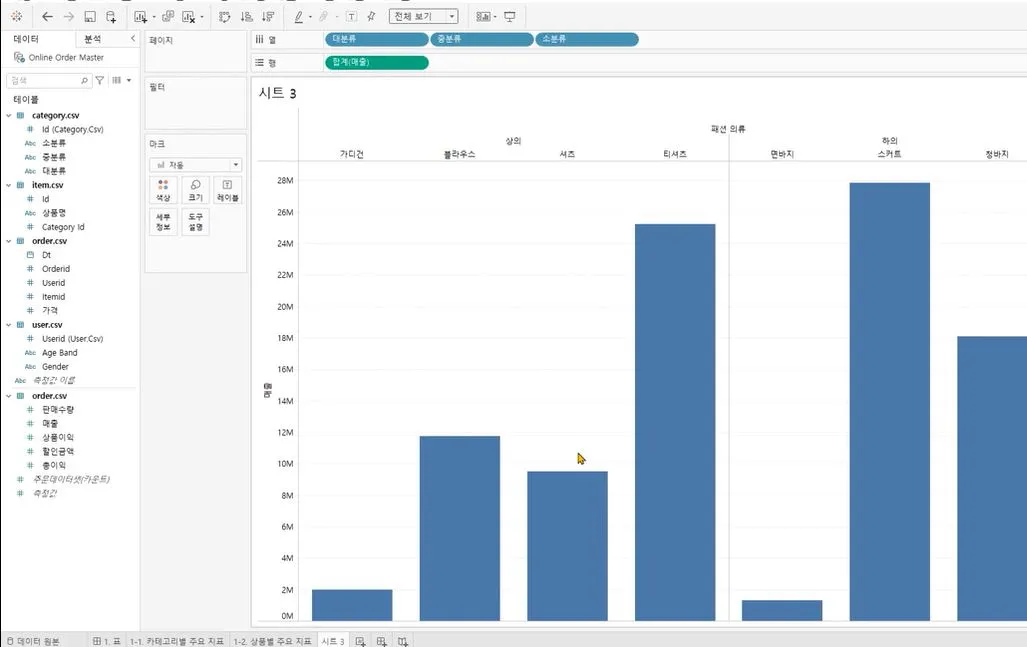Click the 블라우스 bar in chart
The height and width of the screenshot is (647, 1027).
(x=460, y=528)
